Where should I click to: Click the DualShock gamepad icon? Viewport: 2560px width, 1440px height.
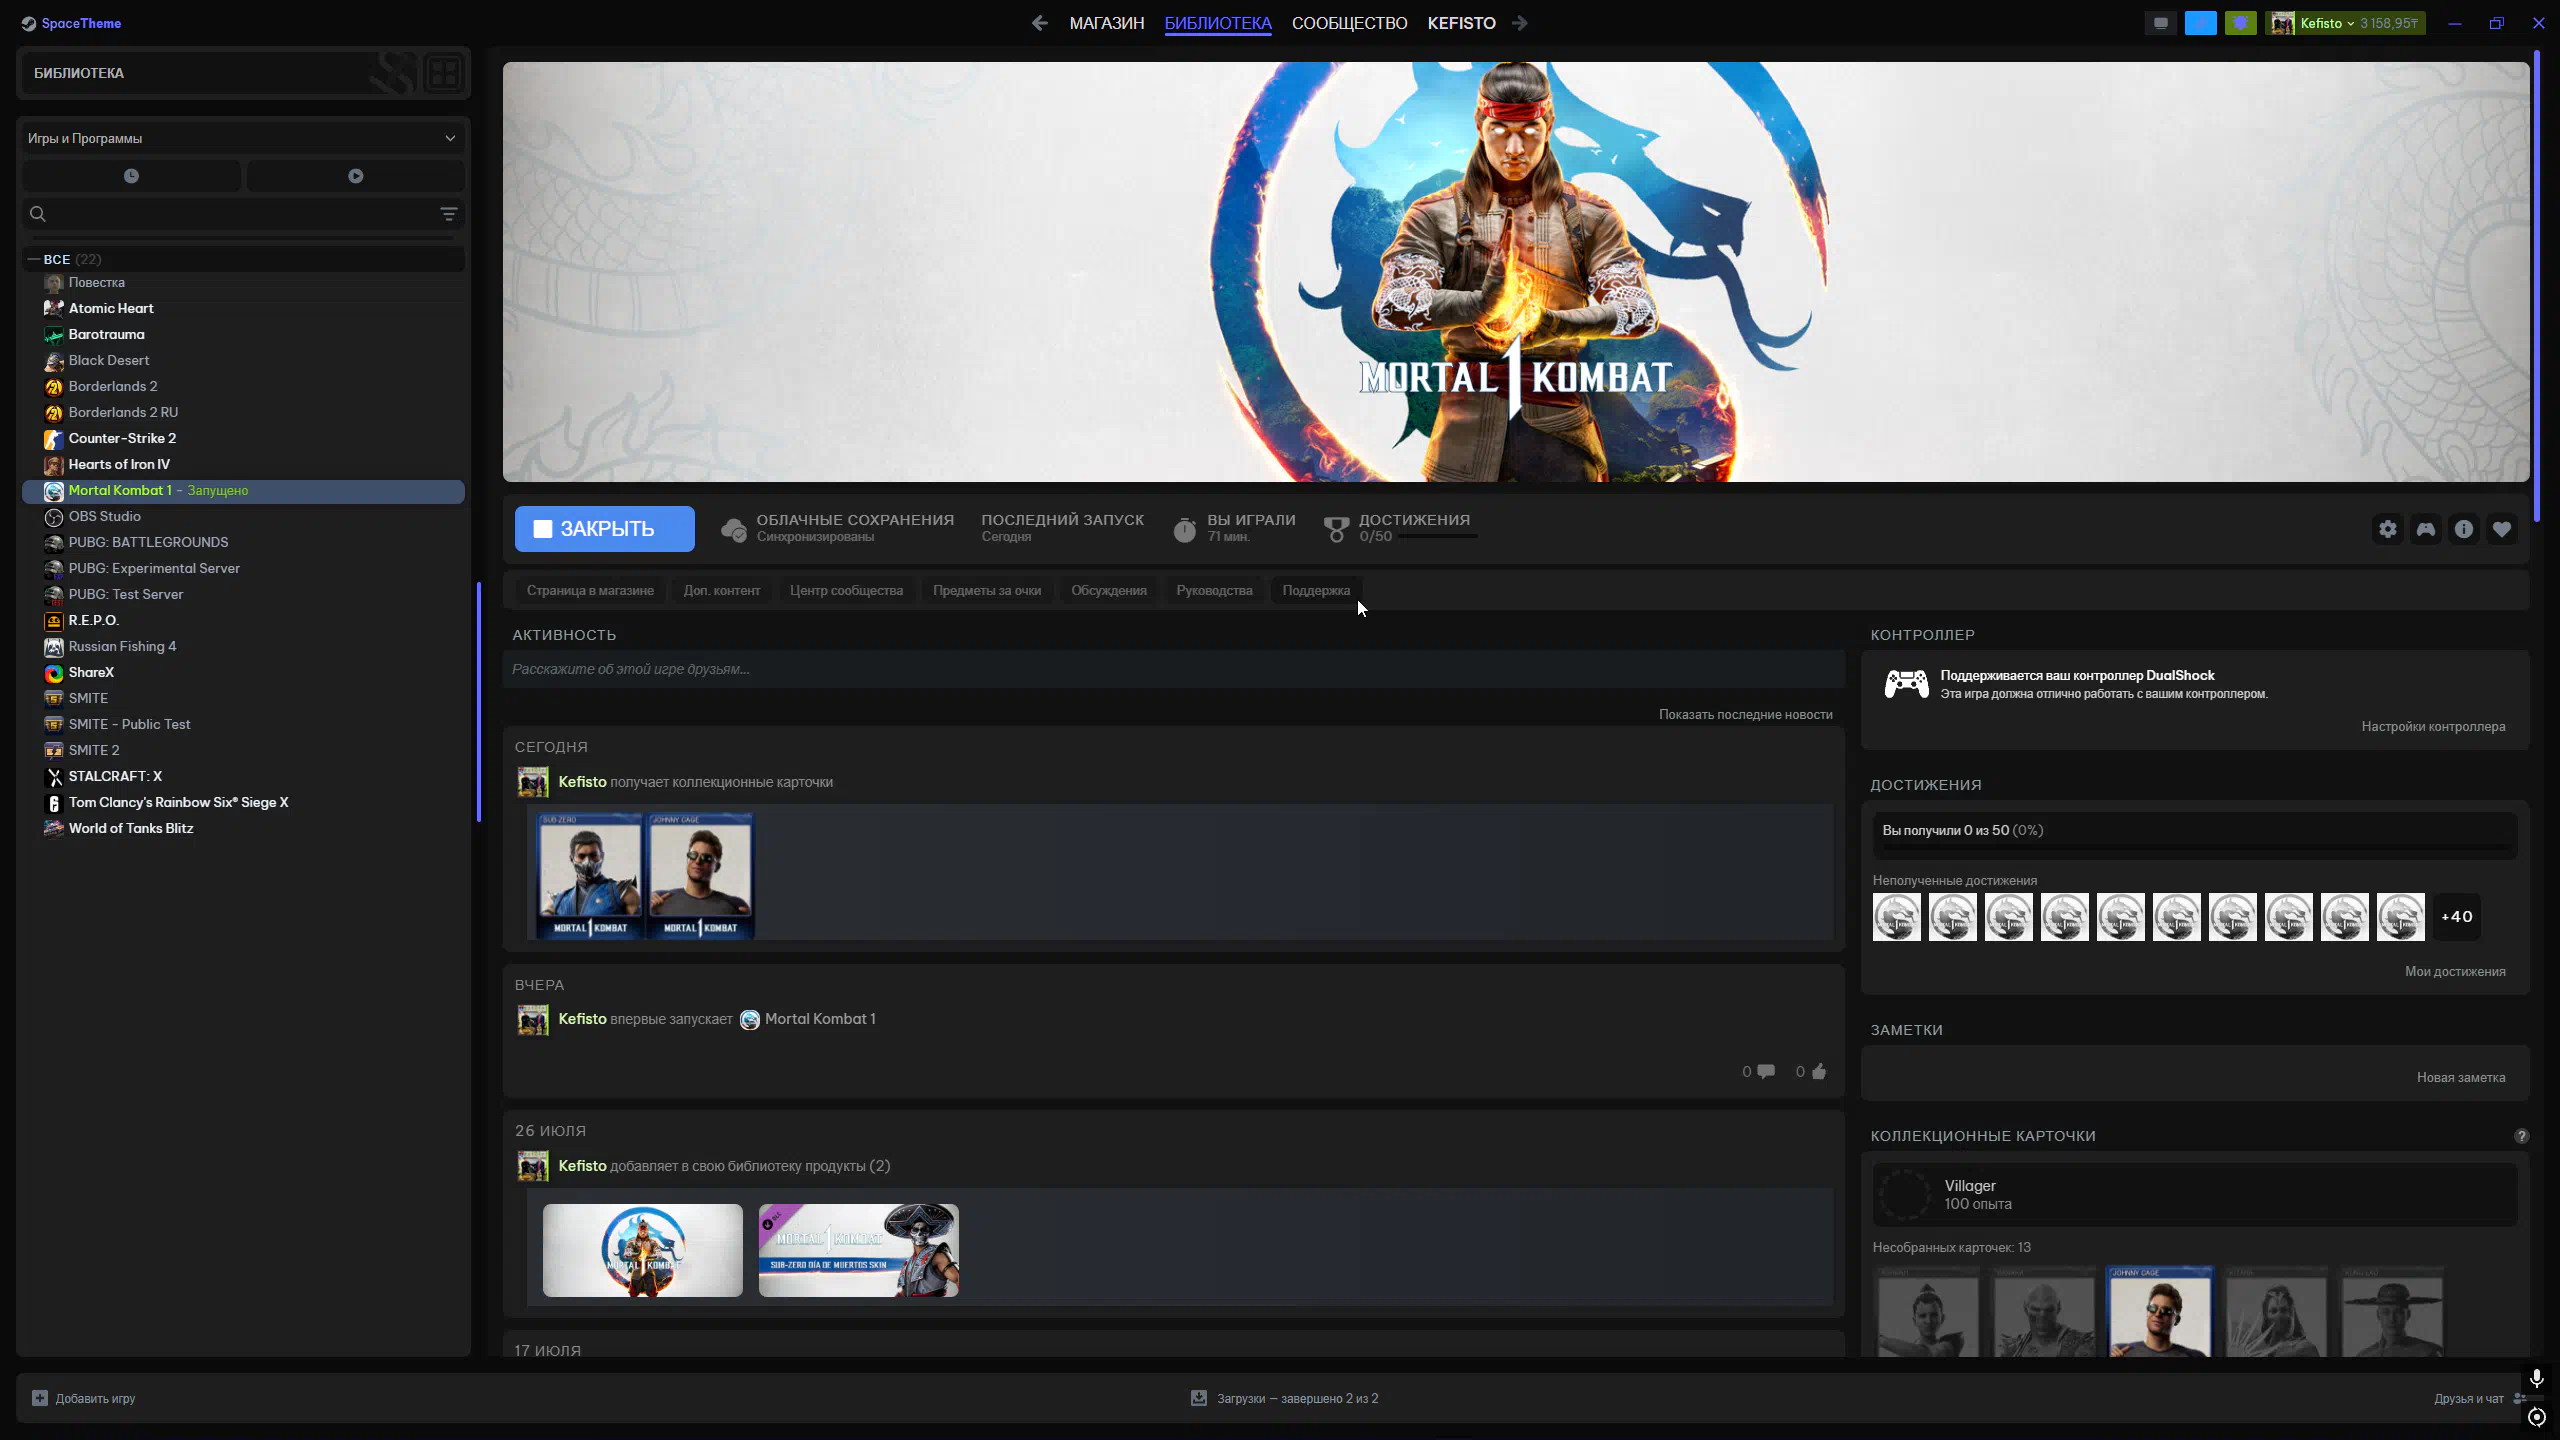click(x=1906, y=684)
